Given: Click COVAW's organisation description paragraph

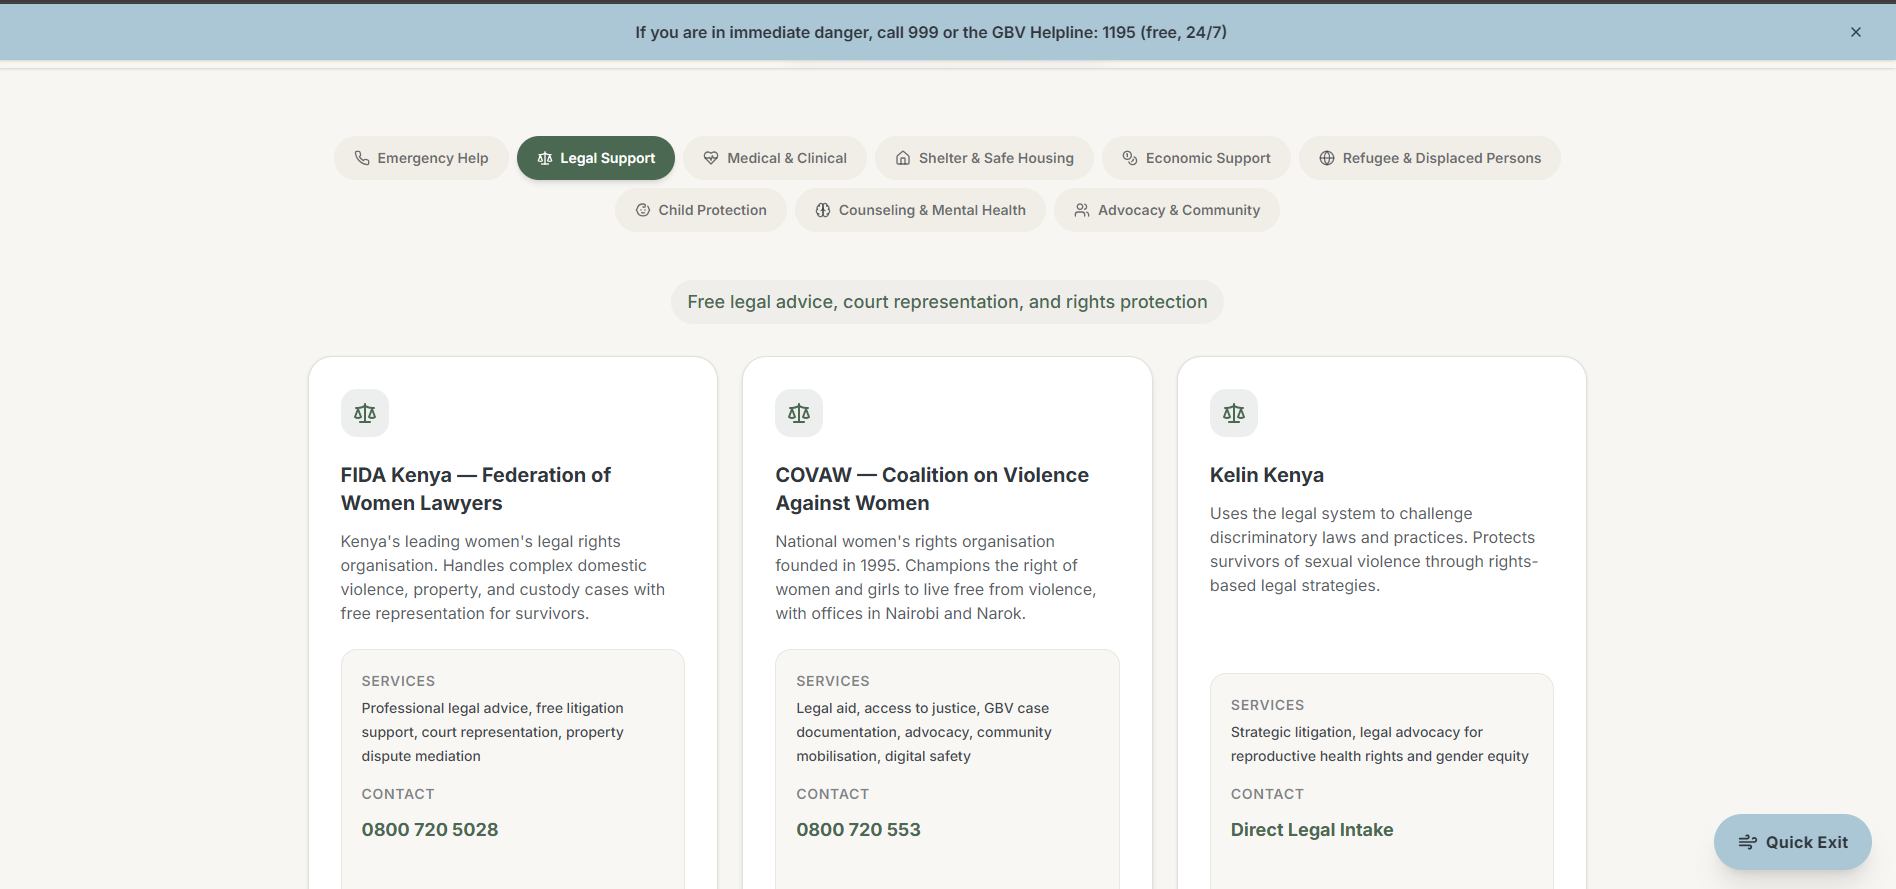Looking at the screenshot, I should (x=936, y=577).
